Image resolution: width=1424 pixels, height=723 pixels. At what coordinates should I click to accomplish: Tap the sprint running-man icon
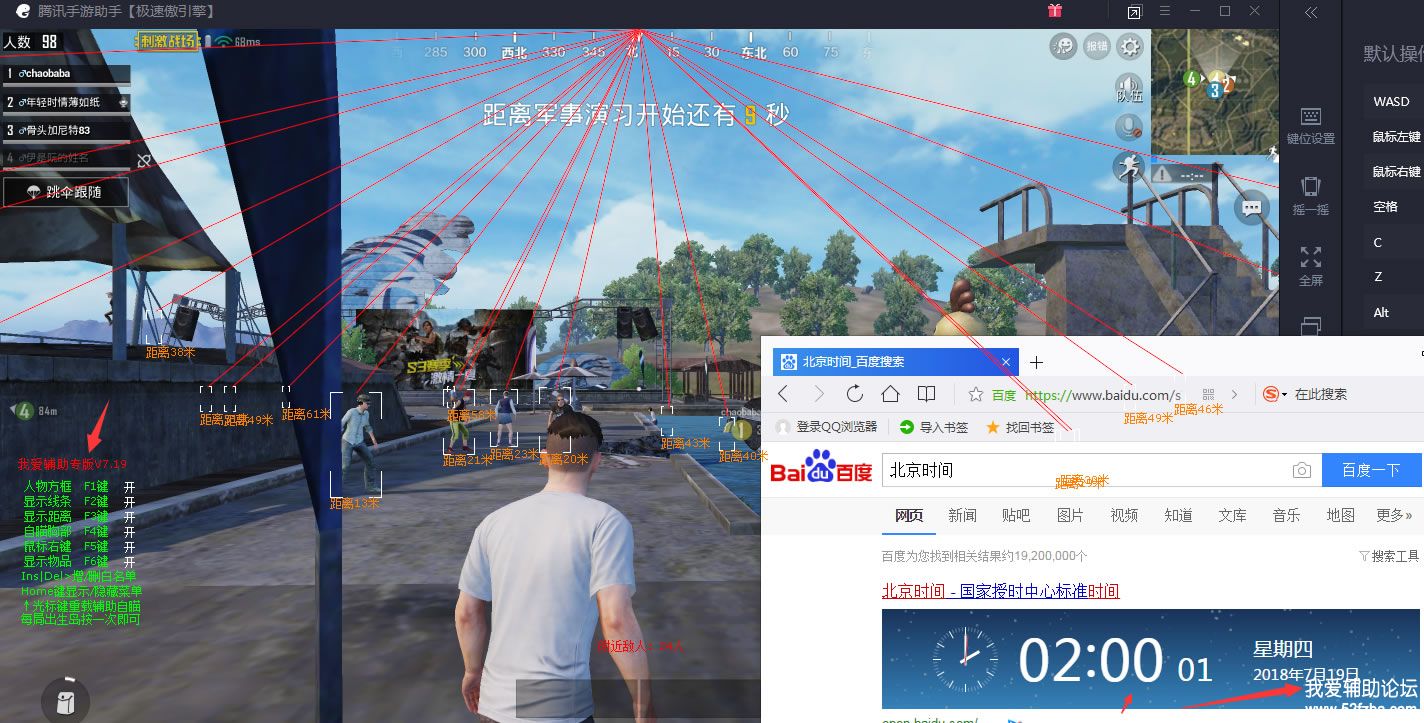[1129, 167]
